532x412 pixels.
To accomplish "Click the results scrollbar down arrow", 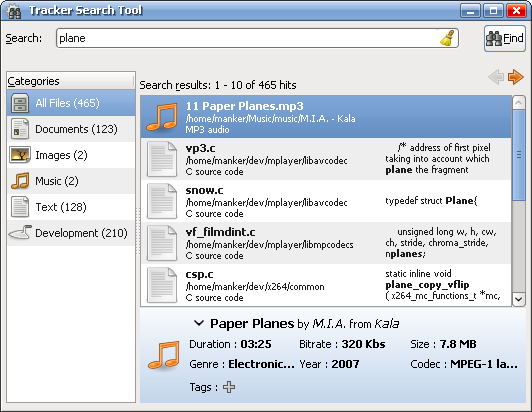I will [x=518, y=299].
